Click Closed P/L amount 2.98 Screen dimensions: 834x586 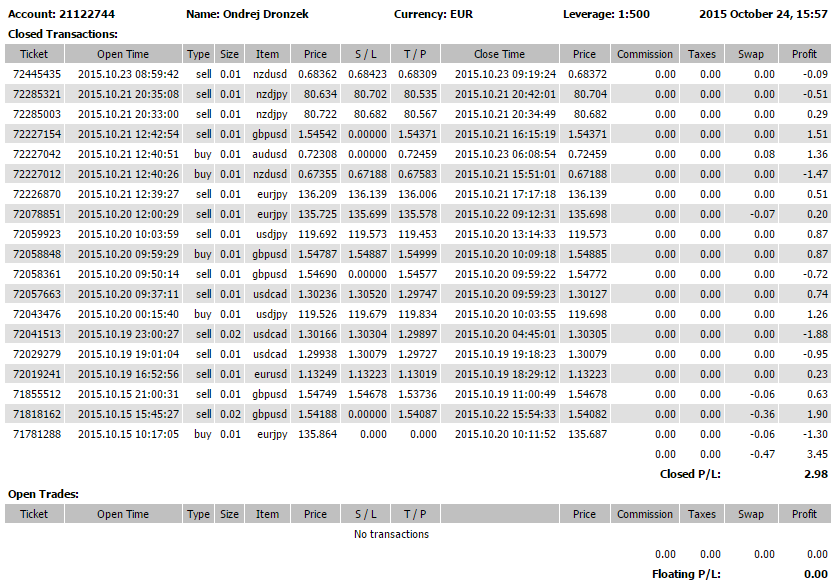point(816,474)
